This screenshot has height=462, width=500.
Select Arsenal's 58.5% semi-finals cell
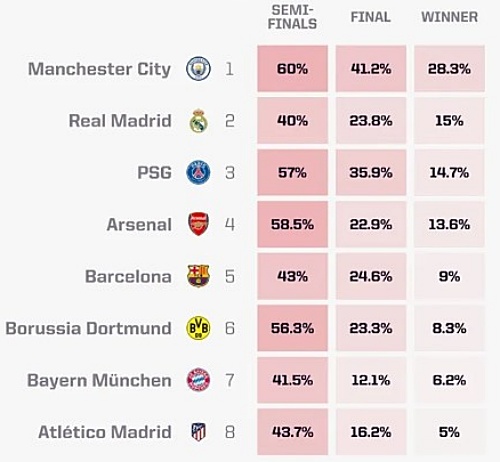point(292,224)
